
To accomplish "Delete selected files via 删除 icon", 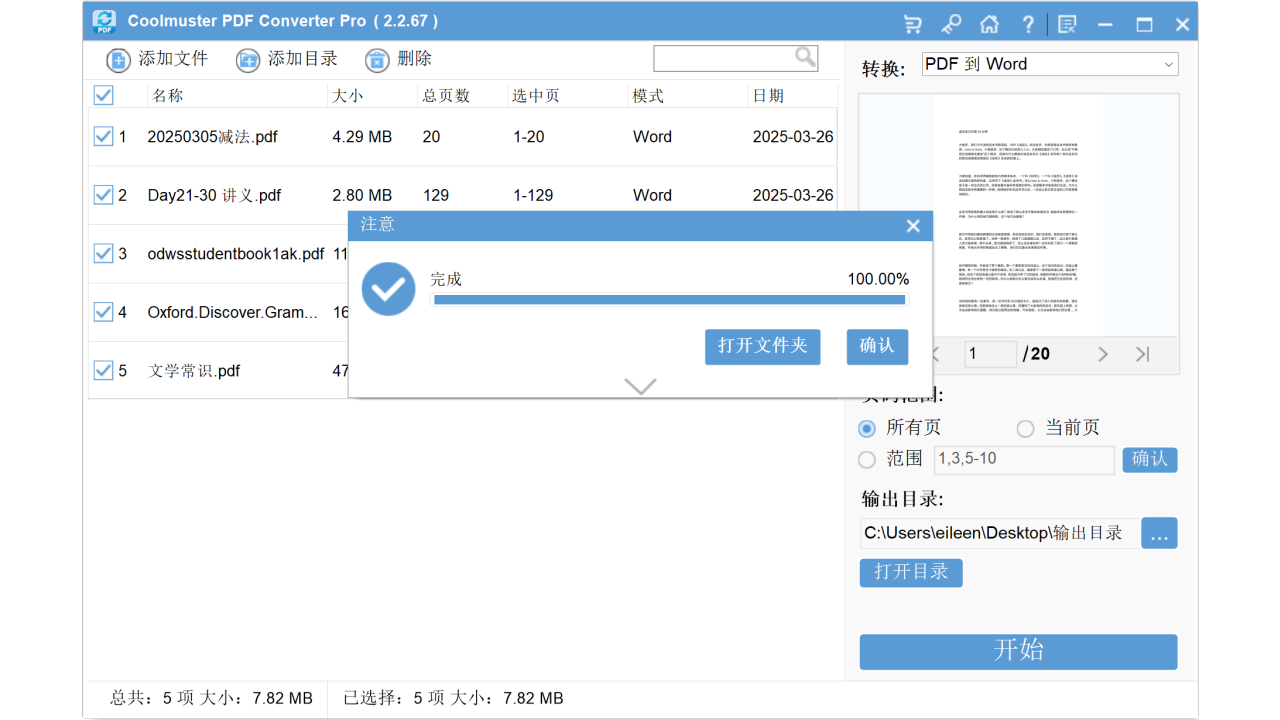I will (x=377, y=60).
